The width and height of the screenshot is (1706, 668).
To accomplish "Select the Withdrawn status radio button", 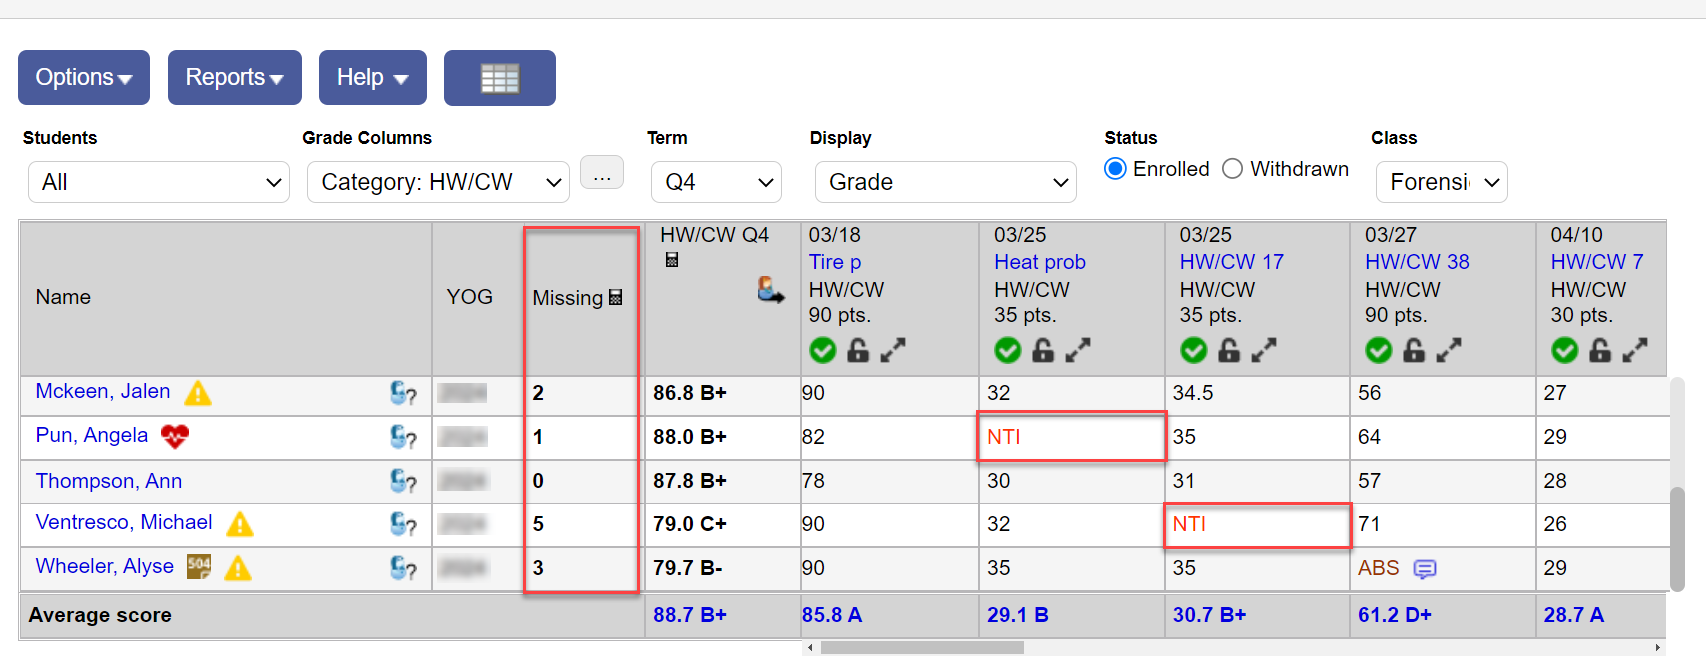I will [1232, 169].
